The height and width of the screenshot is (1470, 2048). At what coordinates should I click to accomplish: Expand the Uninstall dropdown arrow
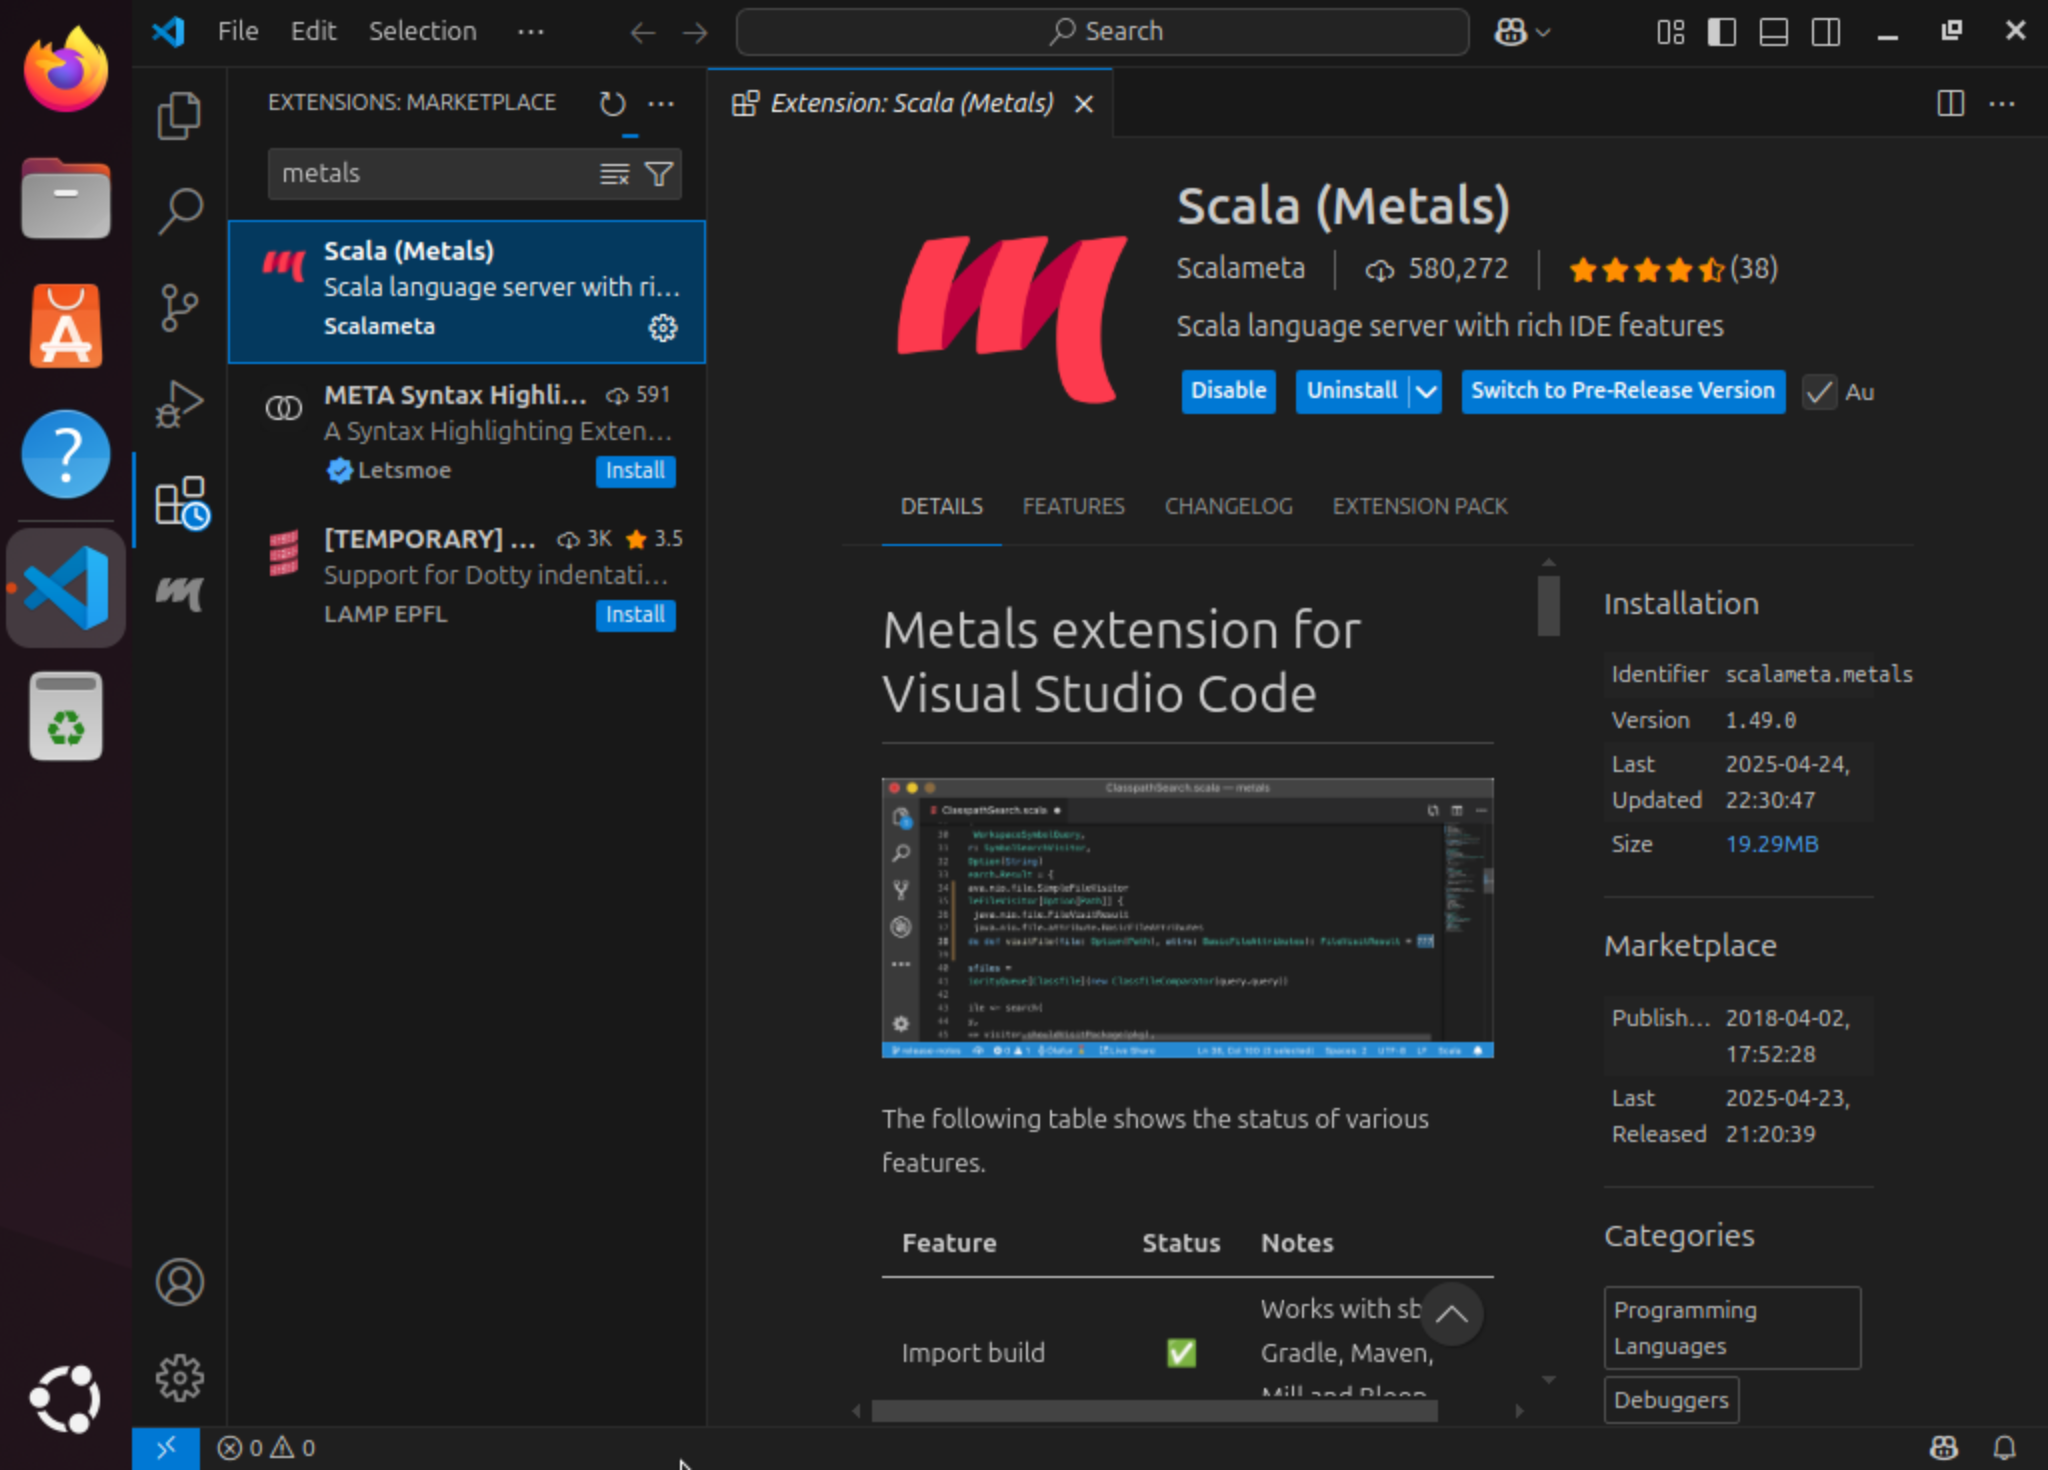[1427, 391]
